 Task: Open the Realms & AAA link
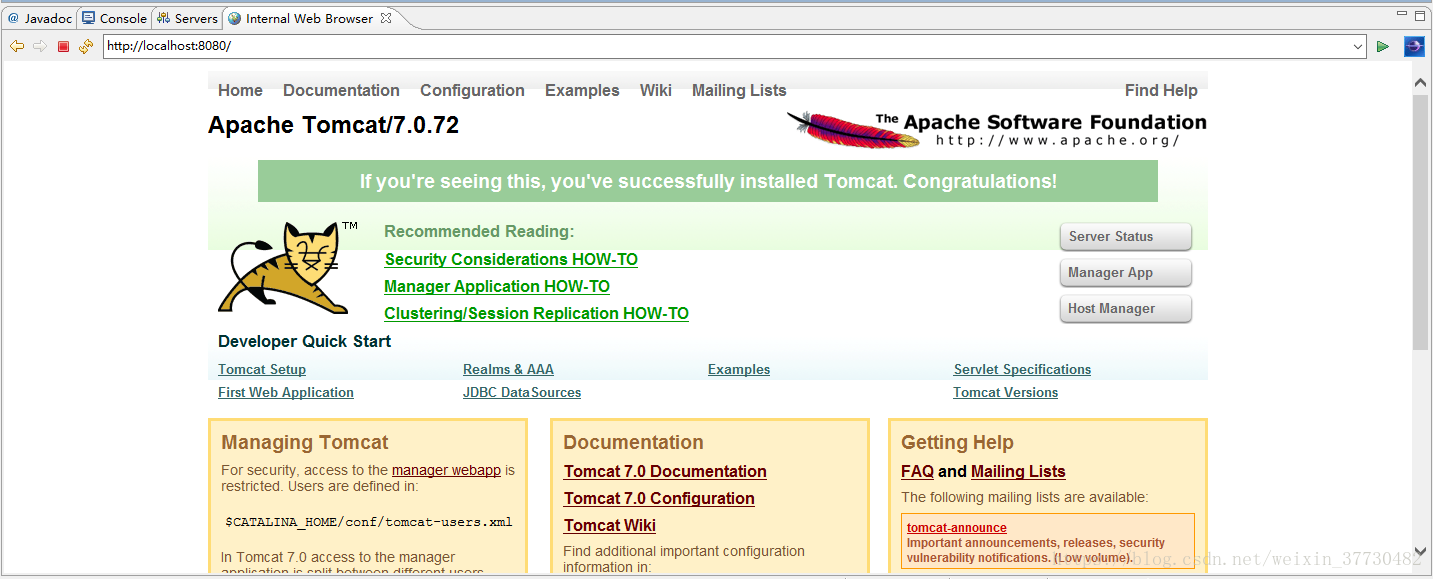coord(508,369)
